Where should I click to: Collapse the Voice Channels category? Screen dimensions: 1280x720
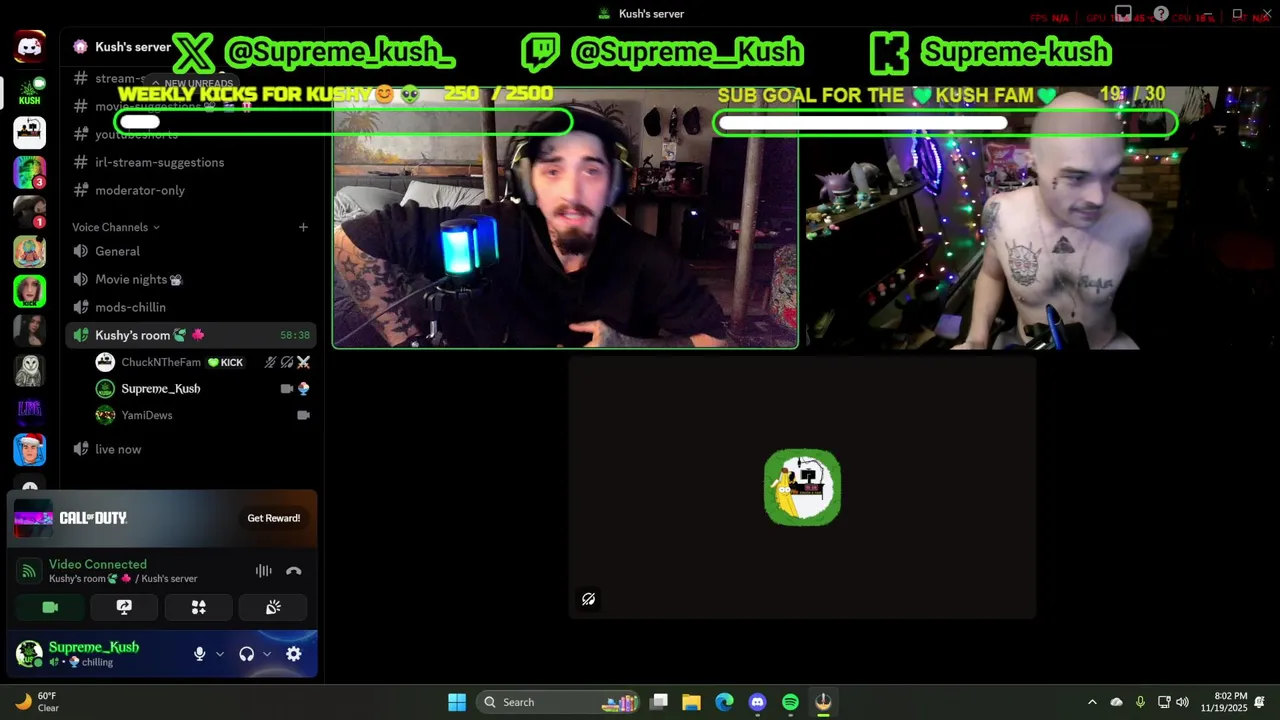click(x=116, y=227)
